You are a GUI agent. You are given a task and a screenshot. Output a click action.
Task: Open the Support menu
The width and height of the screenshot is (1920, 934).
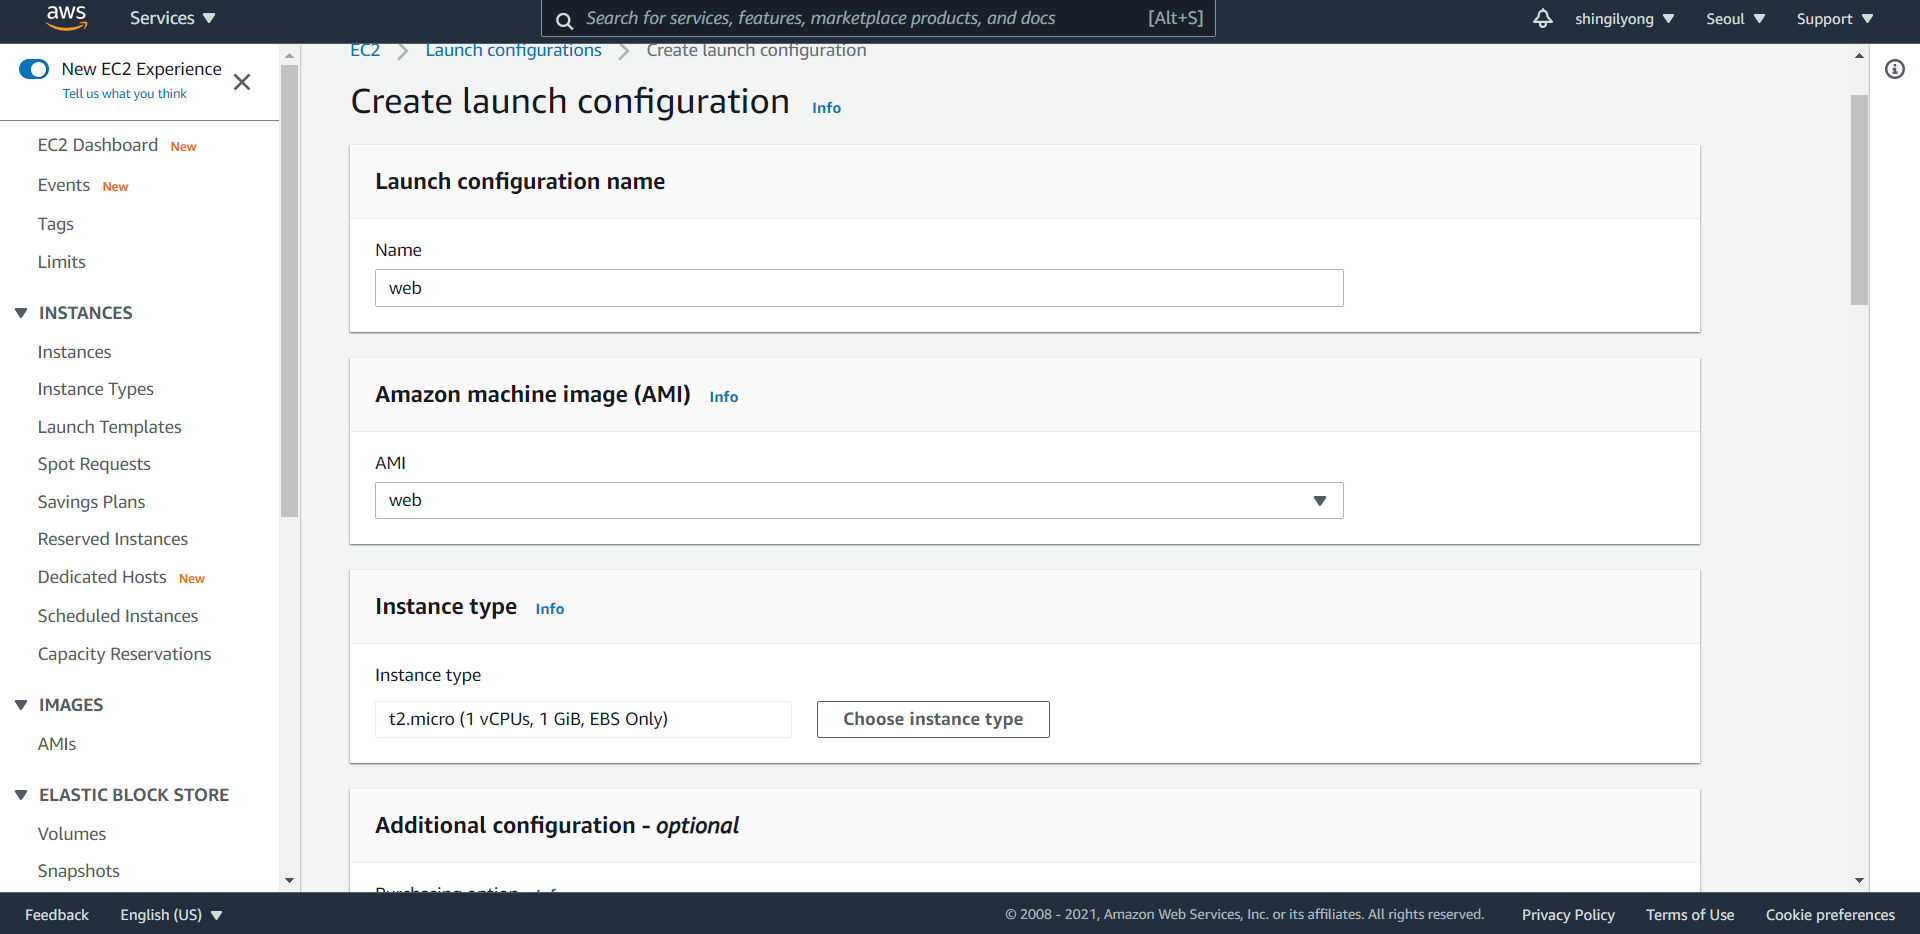tap(1834, 19)
